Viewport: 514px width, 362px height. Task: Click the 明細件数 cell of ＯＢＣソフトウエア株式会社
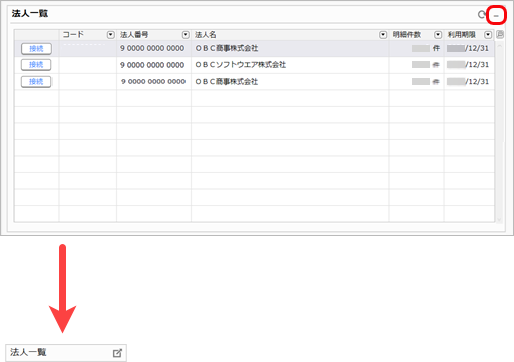coord(416,65)
